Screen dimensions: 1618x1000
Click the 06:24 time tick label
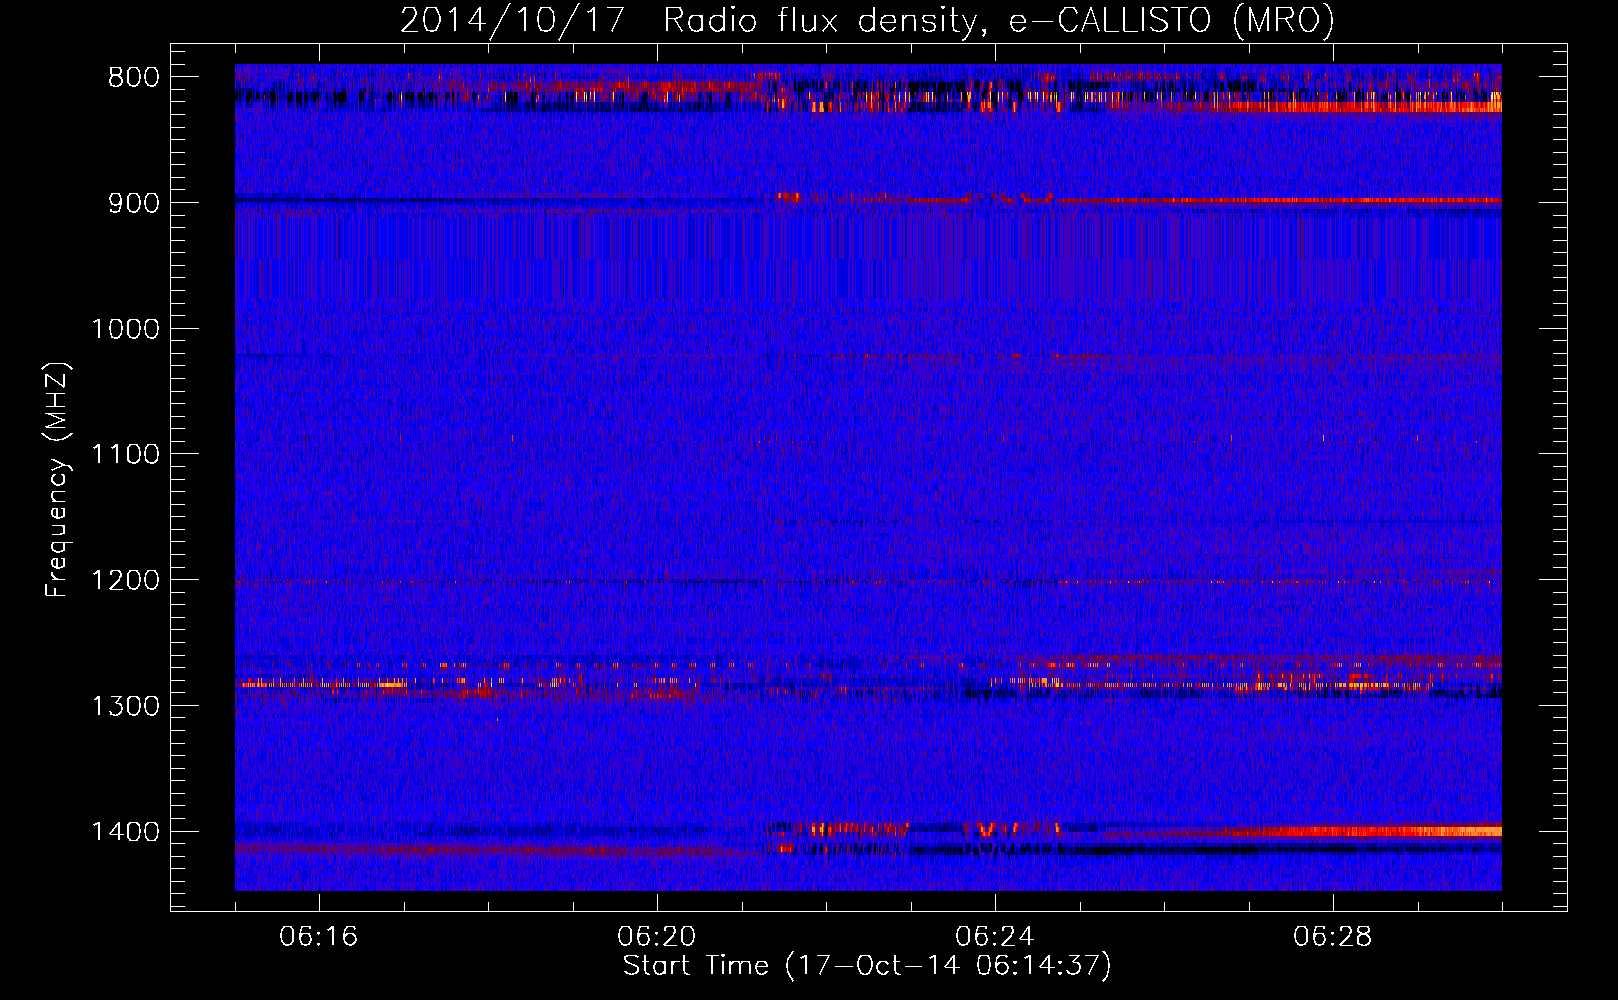click(995, 937)
